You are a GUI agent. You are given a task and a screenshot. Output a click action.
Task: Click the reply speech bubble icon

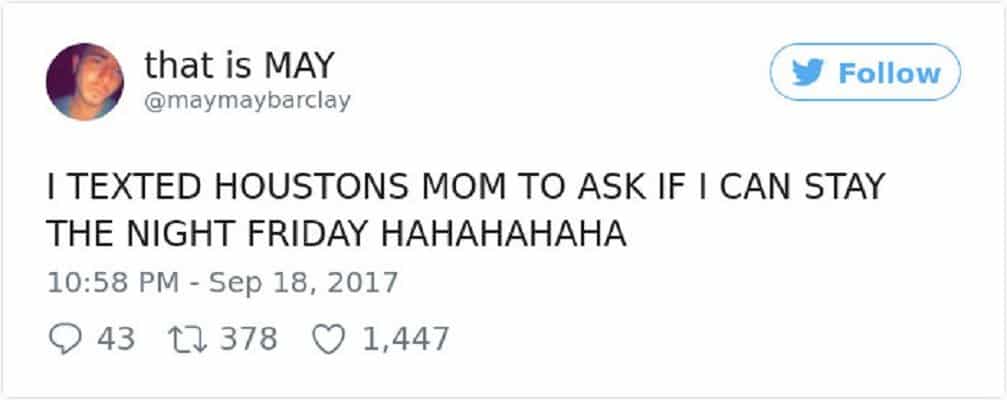click(x=62, y=339)
